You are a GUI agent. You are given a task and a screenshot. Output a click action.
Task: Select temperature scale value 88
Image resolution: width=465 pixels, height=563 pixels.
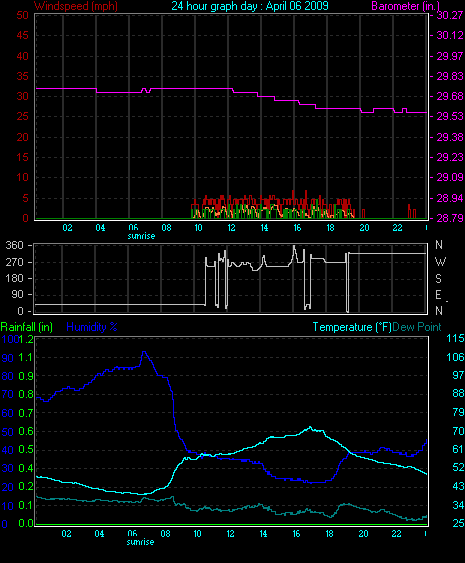tap(458, 393)
